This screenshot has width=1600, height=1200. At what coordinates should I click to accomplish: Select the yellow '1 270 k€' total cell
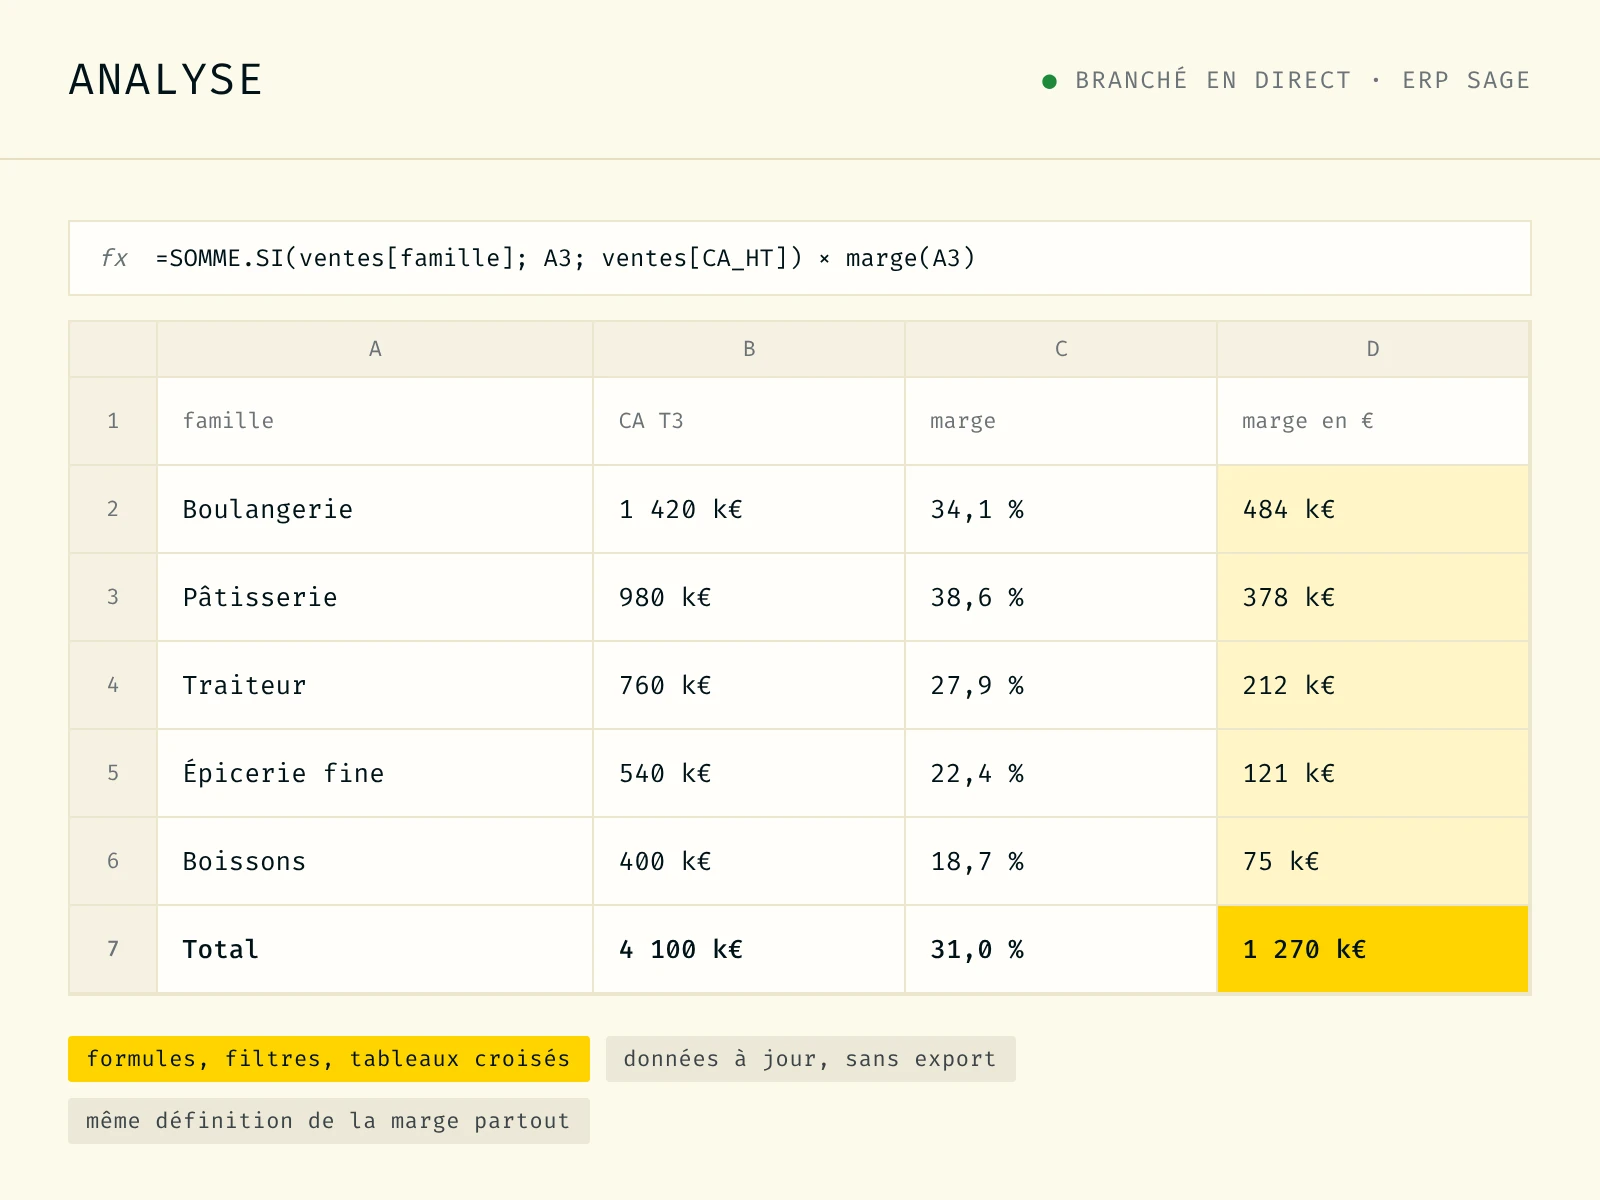pyautogui.click(x=1373, y=949)
